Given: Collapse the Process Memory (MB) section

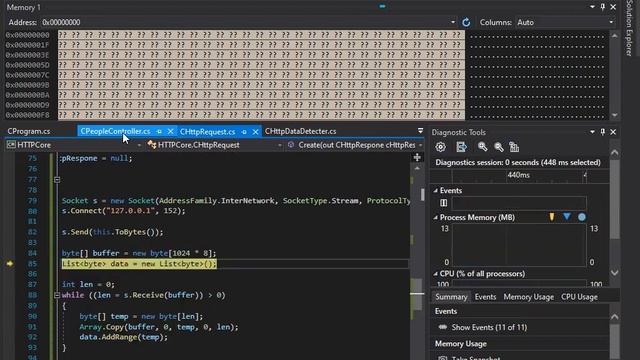Looking at the screenshot, I should coord(436,218).
